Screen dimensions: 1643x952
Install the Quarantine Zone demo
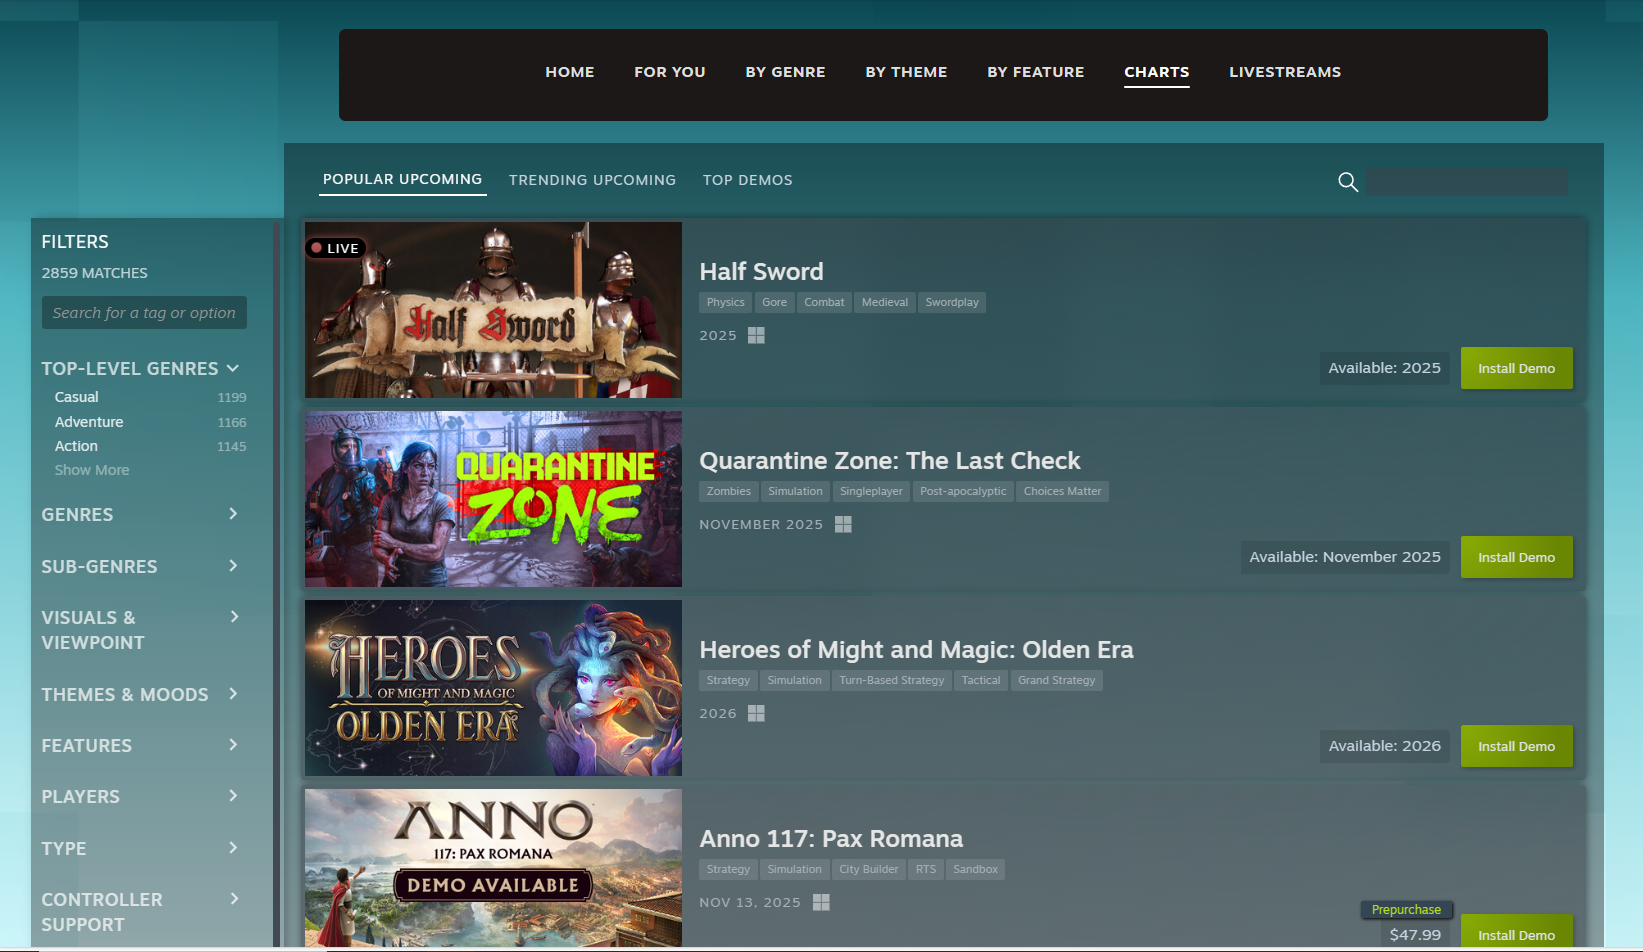[1516, 557]
